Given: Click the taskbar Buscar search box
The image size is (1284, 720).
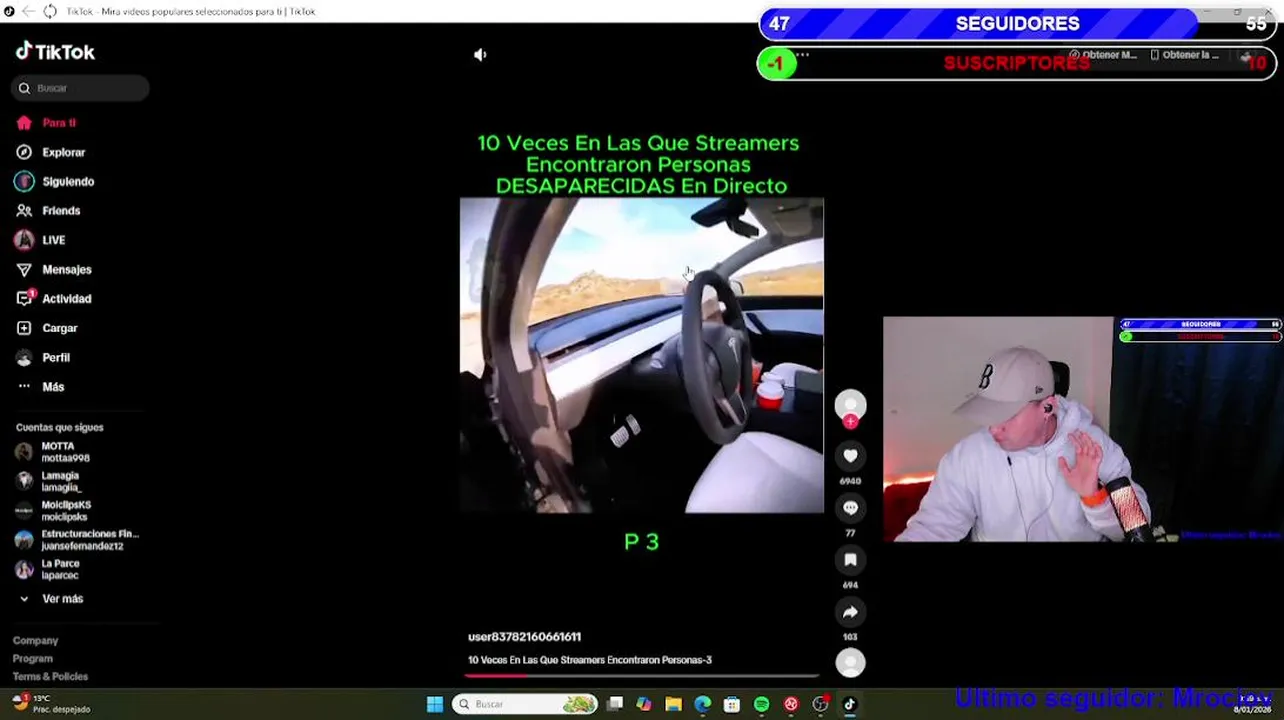Looking at the screenshot, I should (x=524, y=704).
